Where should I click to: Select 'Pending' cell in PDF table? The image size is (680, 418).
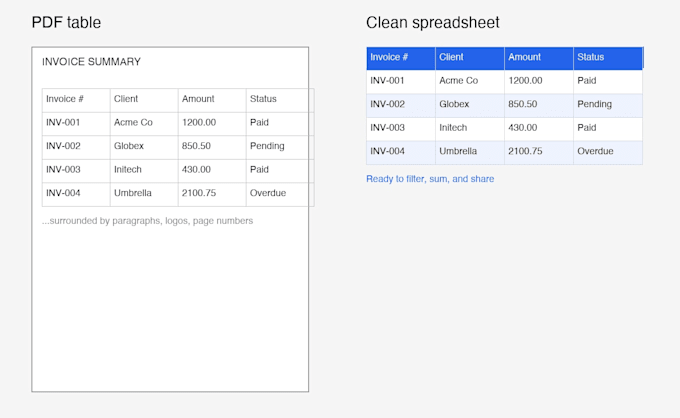coord(280,147)
